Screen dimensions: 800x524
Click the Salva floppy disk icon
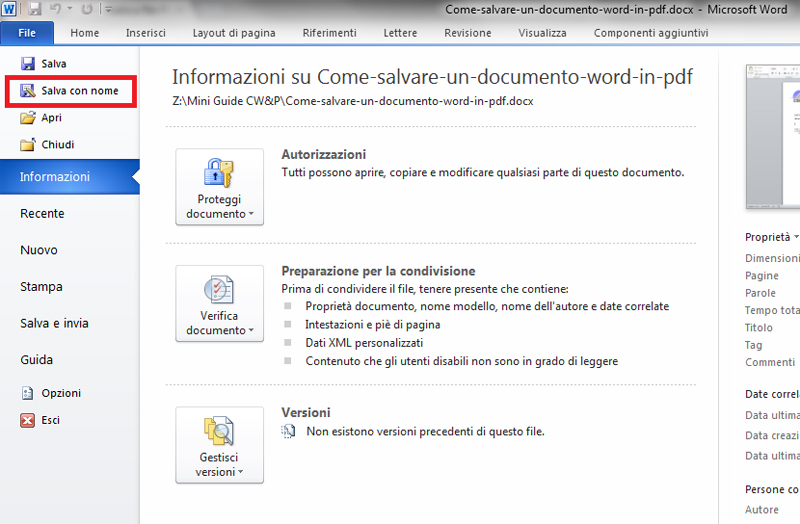click(x=28, y=63)
